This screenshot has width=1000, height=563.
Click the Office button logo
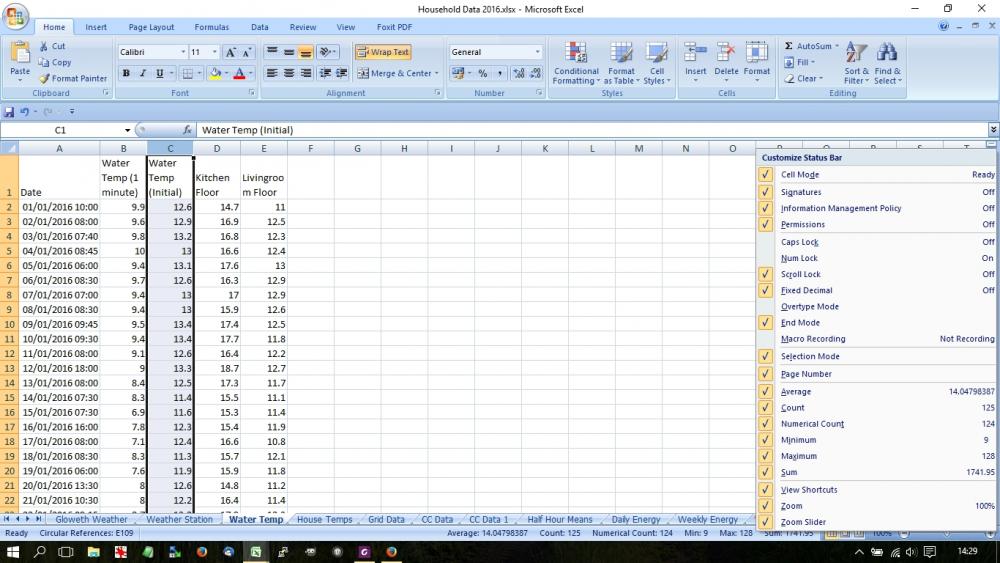pyautogui.click(x=15, y=16)
